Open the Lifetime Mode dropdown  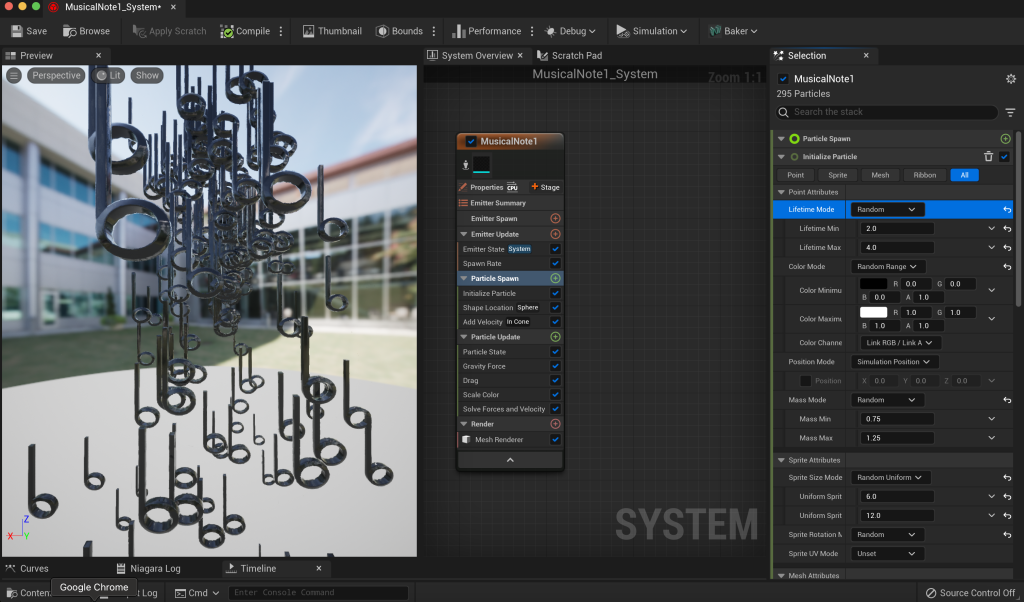(x=887, y=210)
